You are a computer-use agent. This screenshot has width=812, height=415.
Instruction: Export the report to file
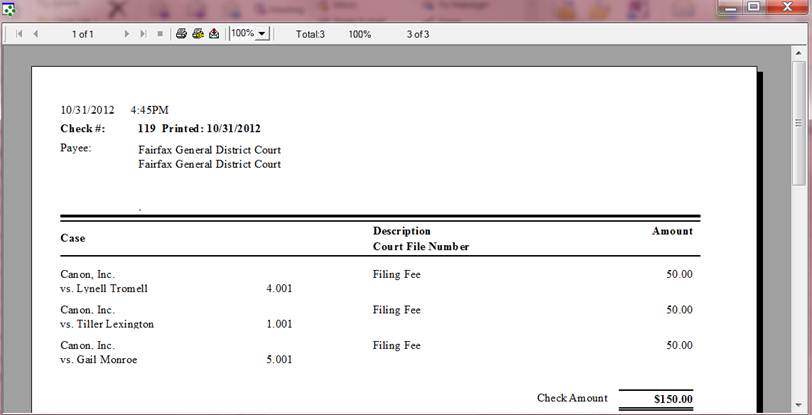(x=214, y=34)
